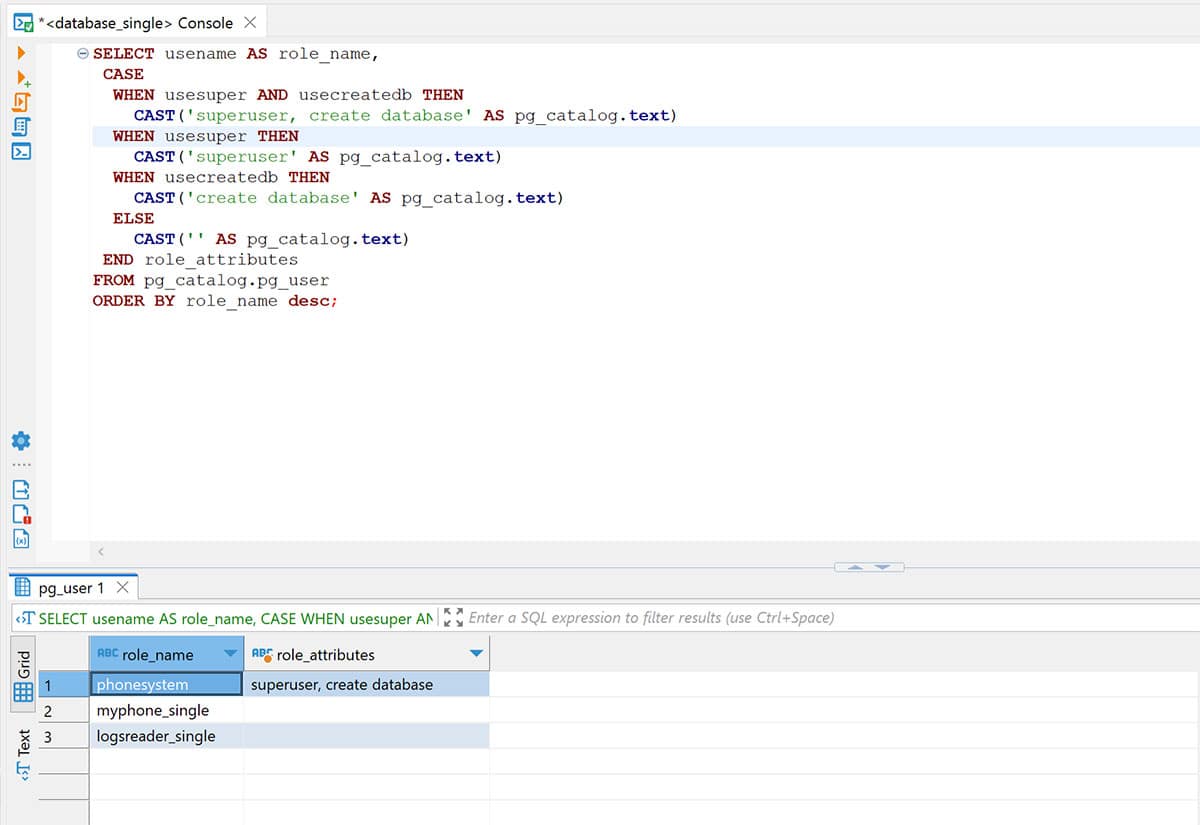Open role_name column filter dropdown
The image size is (1200, 825).
(x=231, y=655)
